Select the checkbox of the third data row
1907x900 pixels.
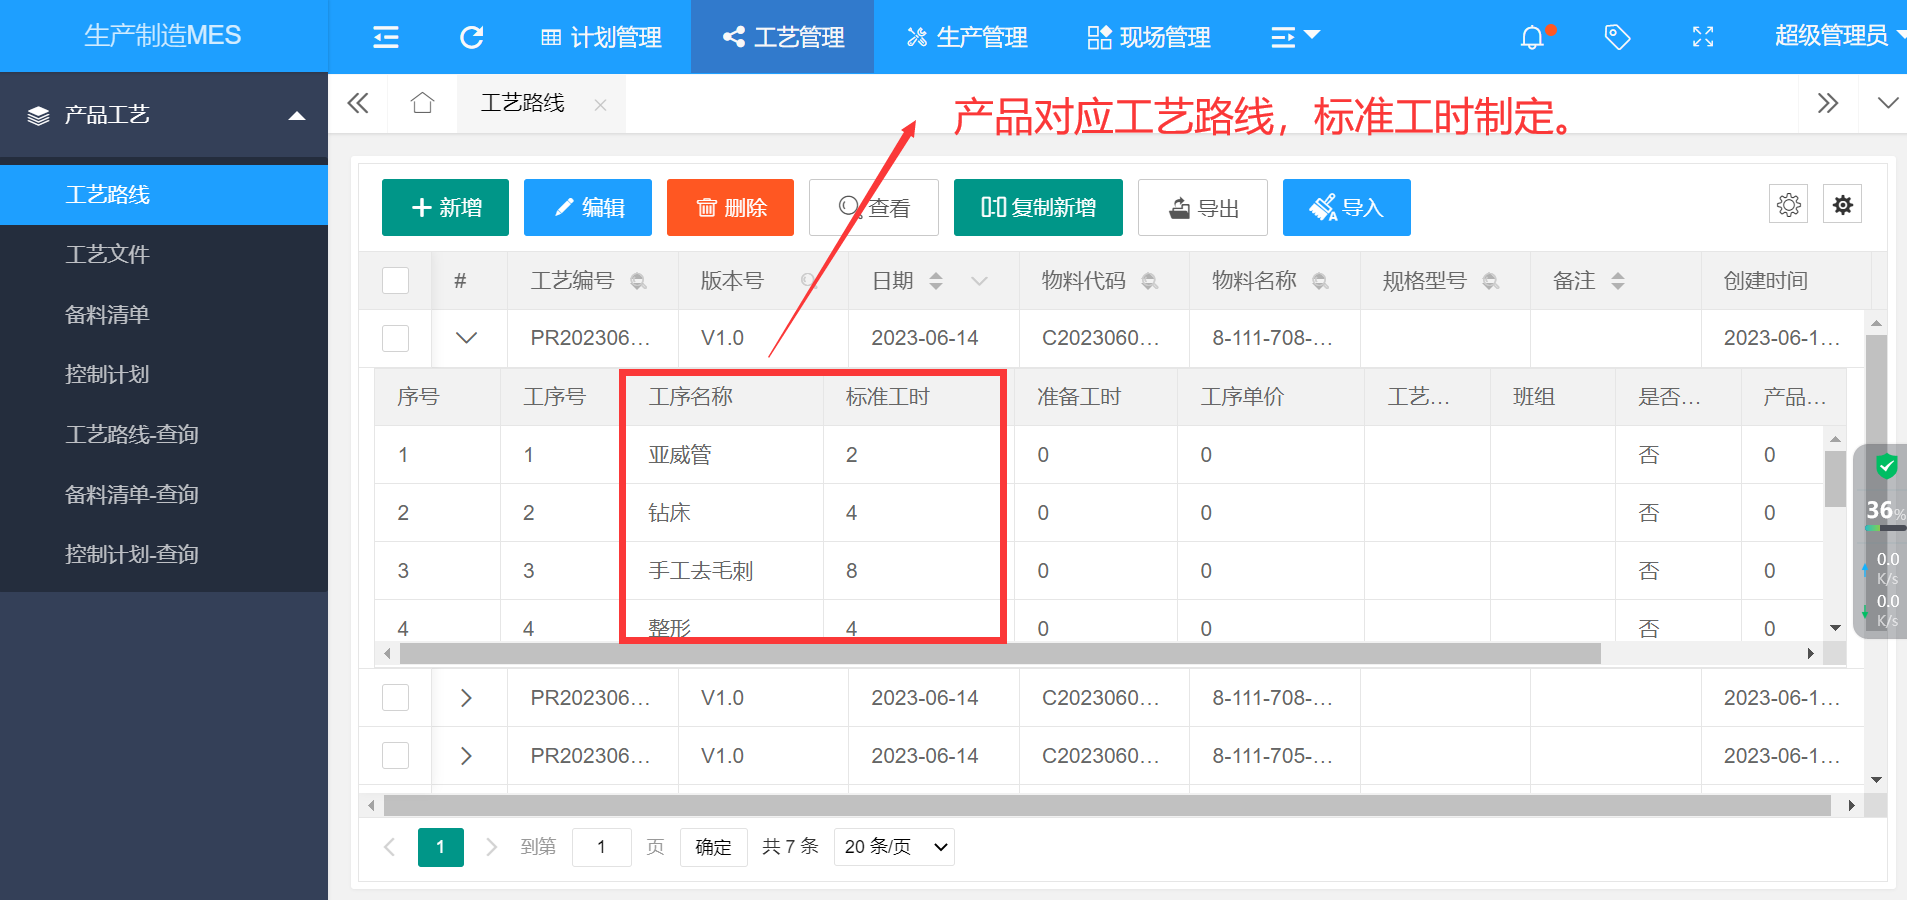pyautogui.click(x=396, y=756)
